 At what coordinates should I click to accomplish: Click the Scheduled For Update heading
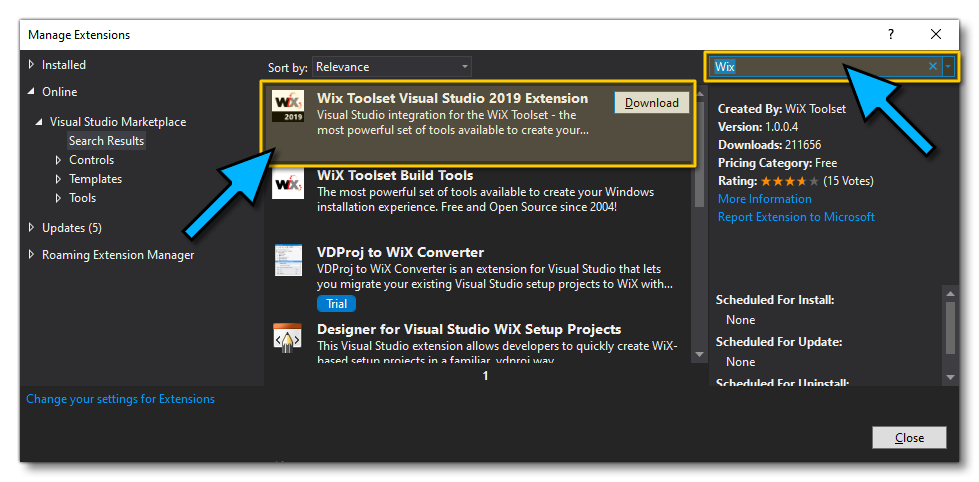(x=779, y=342)
